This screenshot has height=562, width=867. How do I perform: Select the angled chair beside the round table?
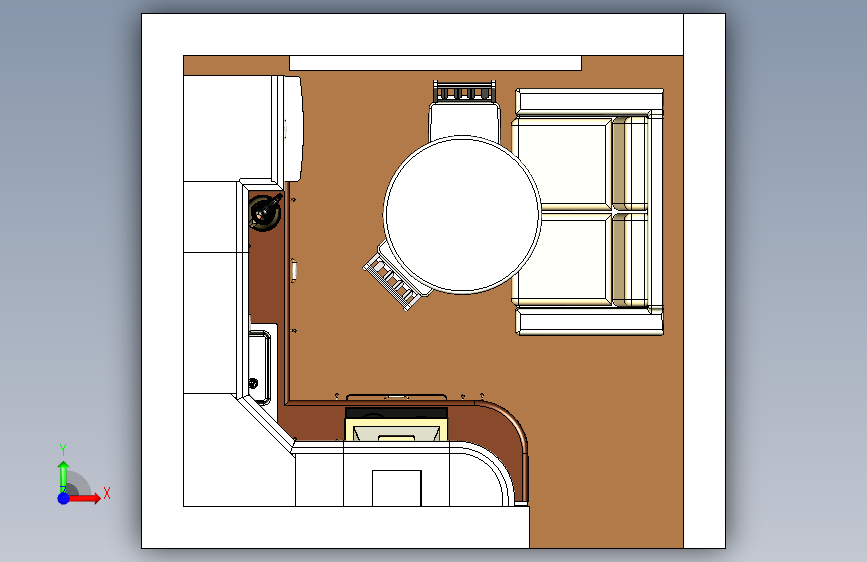point(396,277)
